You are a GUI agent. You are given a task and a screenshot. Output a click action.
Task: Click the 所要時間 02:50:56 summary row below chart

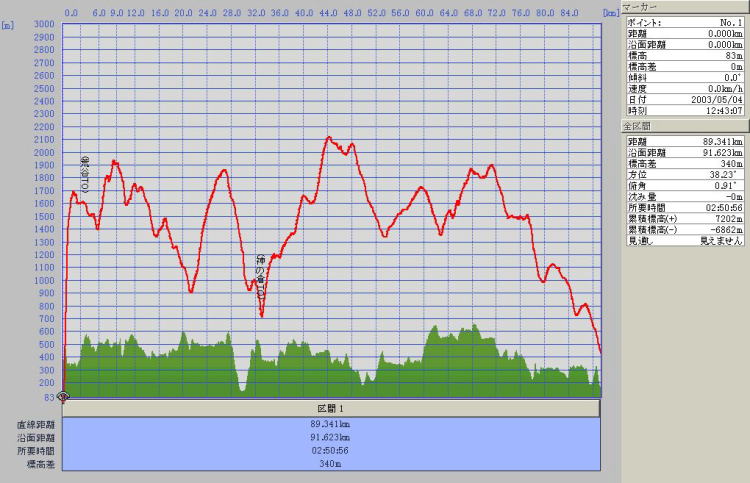tap(331, 450)
